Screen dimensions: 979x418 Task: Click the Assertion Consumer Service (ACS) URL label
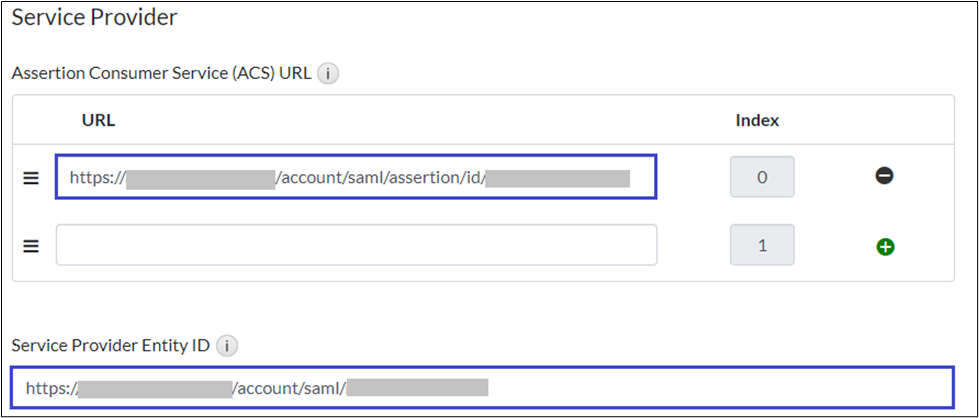pyautogui.click(x=160, y=72)
